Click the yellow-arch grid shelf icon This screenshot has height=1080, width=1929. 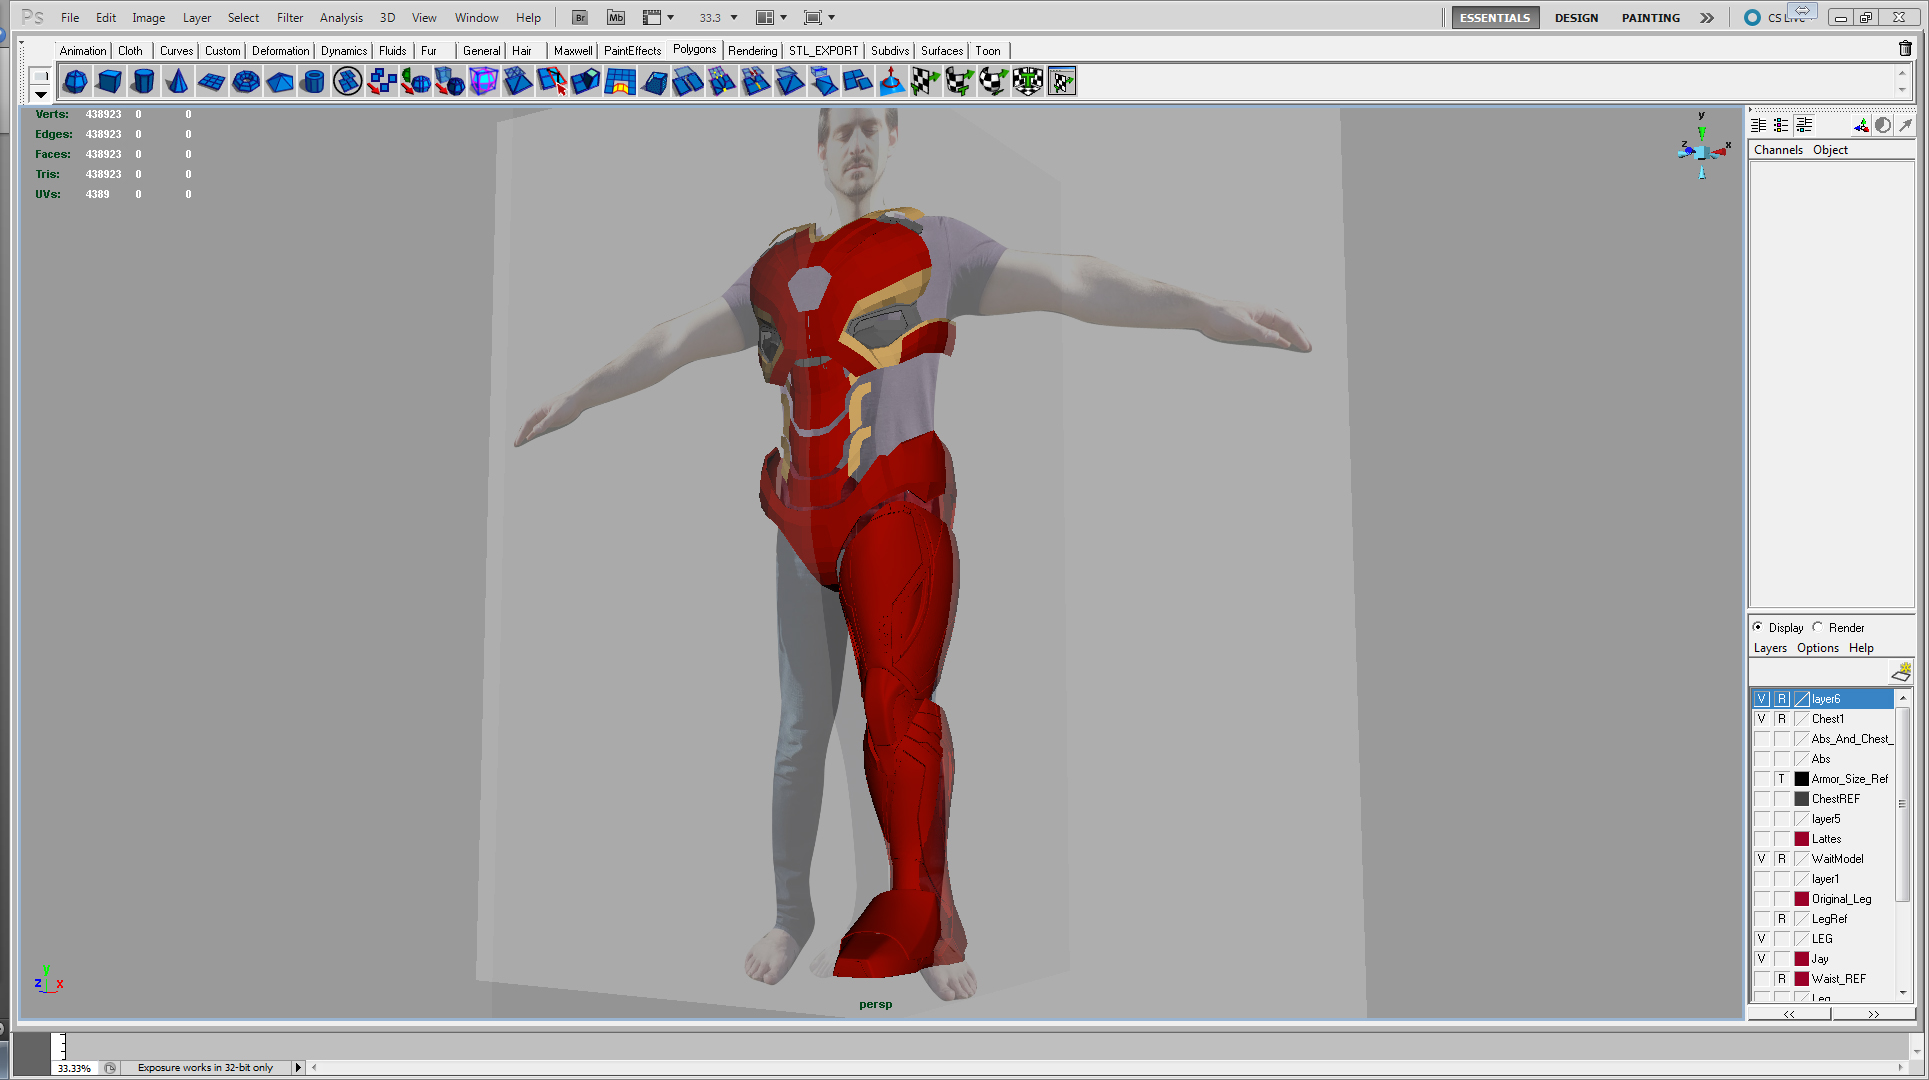click(x=619, y=82)
